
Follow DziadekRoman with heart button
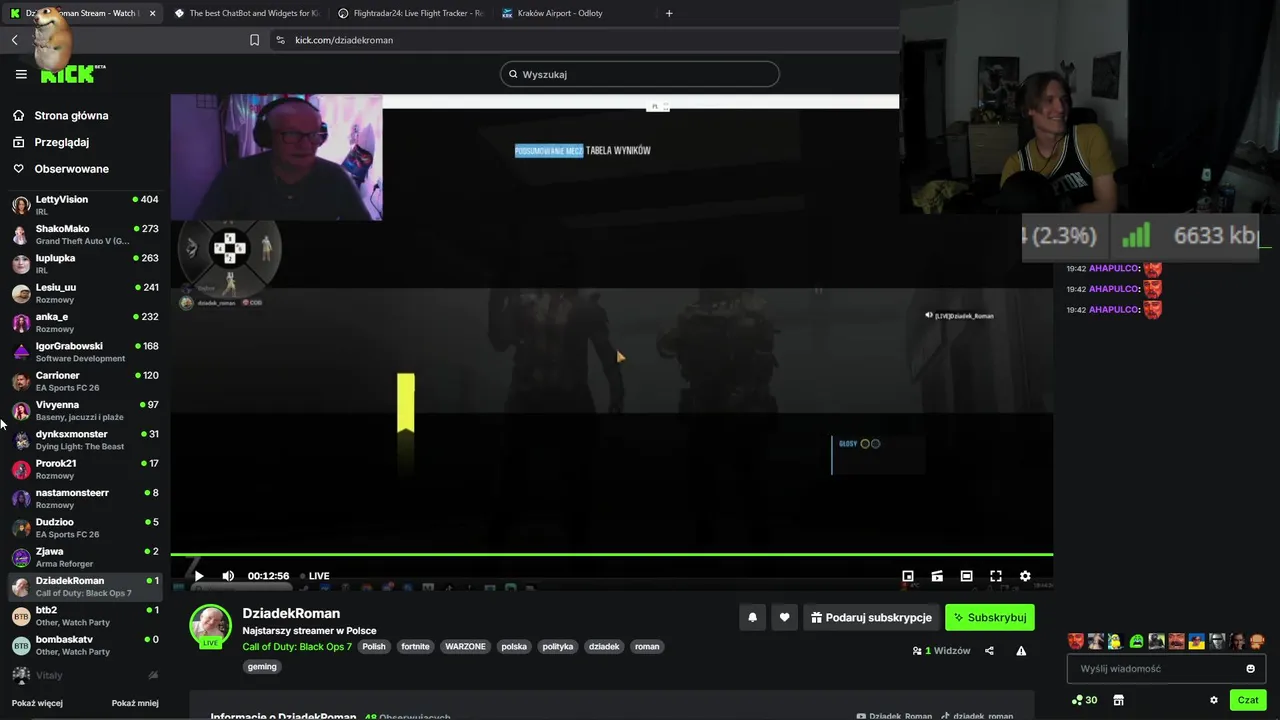coord(784,618)
